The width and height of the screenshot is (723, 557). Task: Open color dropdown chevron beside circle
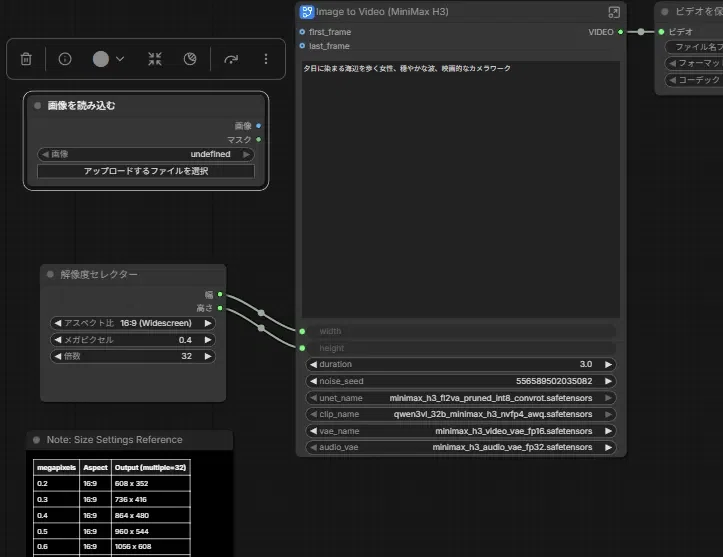120,59
